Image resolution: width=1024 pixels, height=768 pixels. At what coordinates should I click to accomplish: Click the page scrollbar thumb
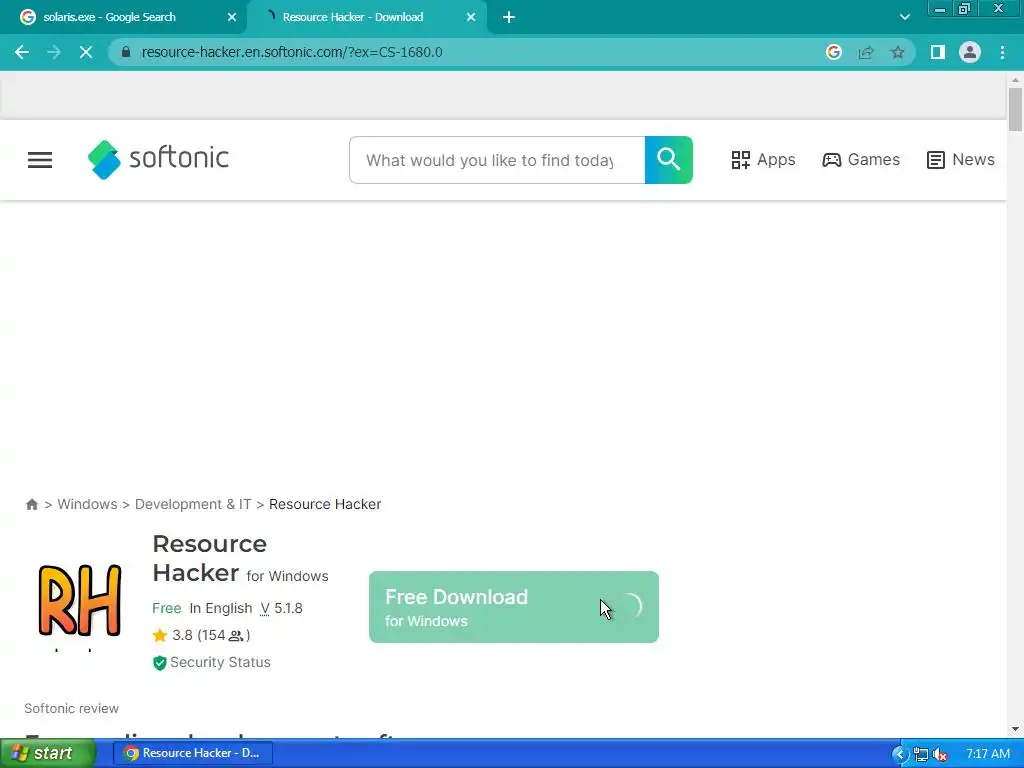click(x=1015, y=109)
